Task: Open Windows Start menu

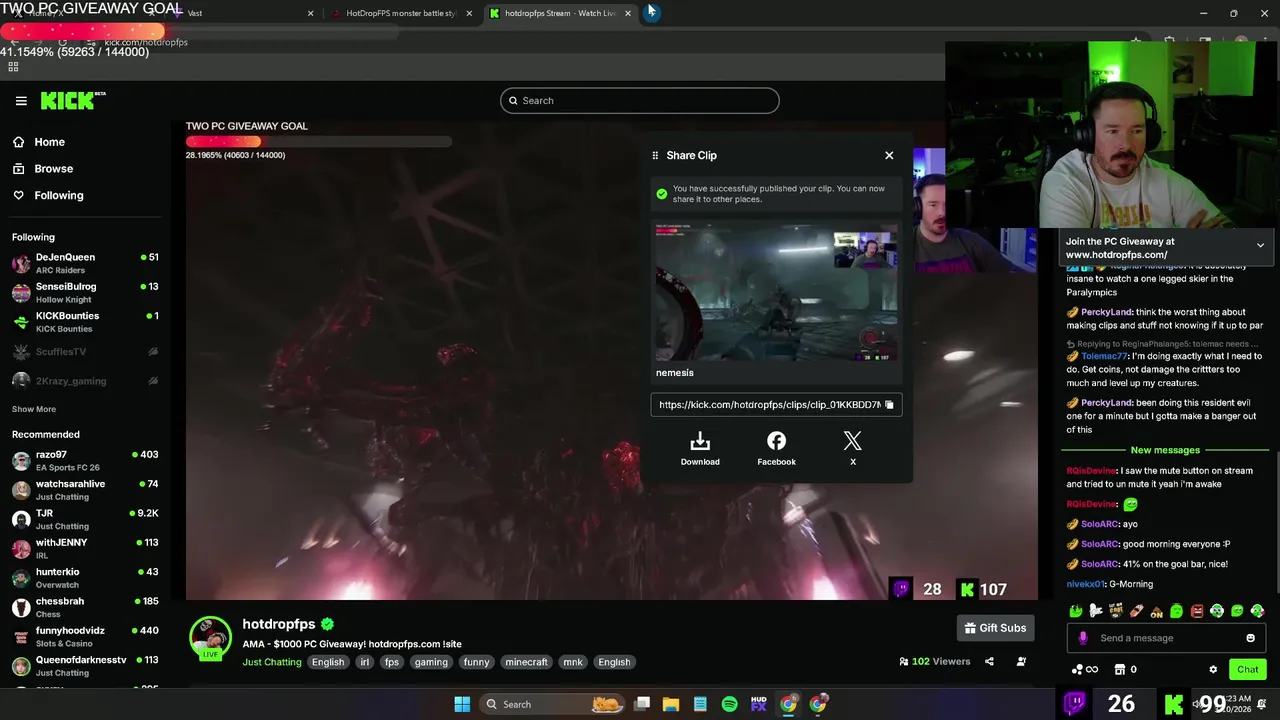Action: (x=462, y=704)
